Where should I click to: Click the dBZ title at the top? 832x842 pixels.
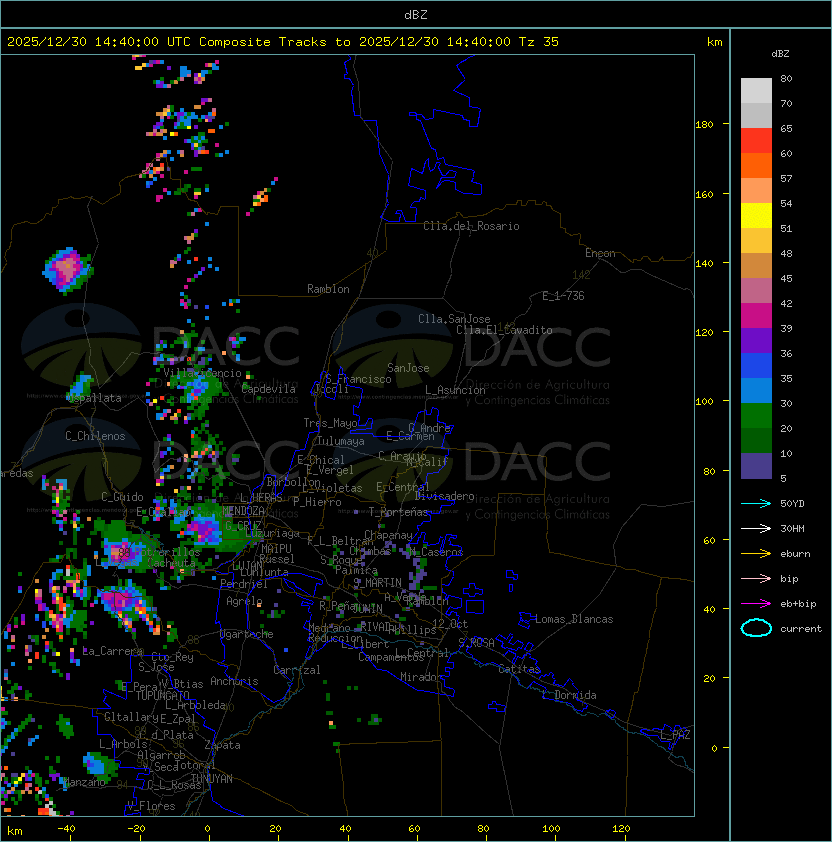[416, 14]
